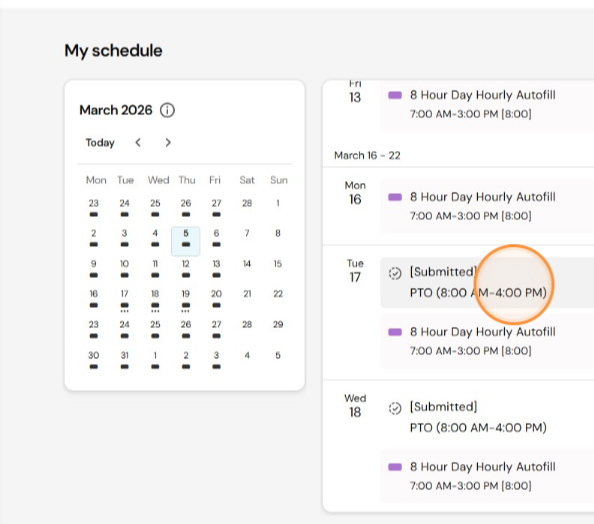Advance to next month with right chevron
This screenshot has width=594, height=524.
[x=168, y=142]
